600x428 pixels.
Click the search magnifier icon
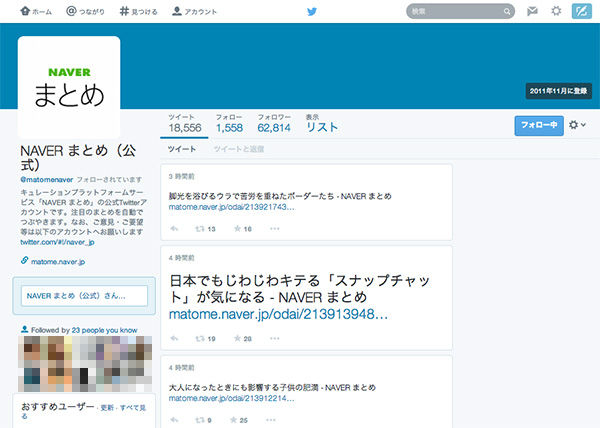pos(507,11)
